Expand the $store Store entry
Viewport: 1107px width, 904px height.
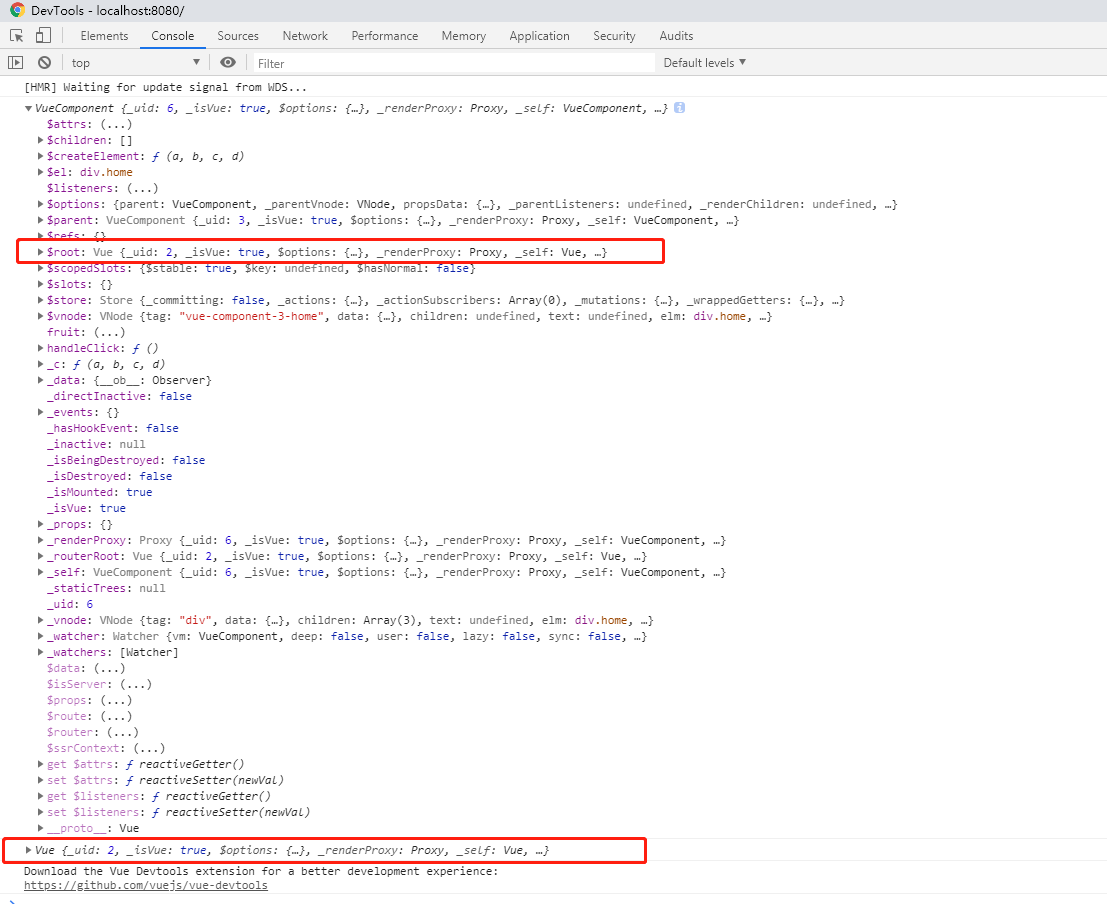coord(40,300)
